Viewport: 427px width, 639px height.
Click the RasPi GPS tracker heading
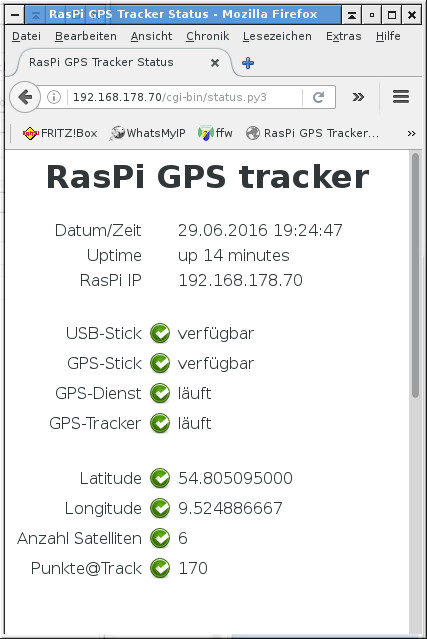tap(208, 177)
